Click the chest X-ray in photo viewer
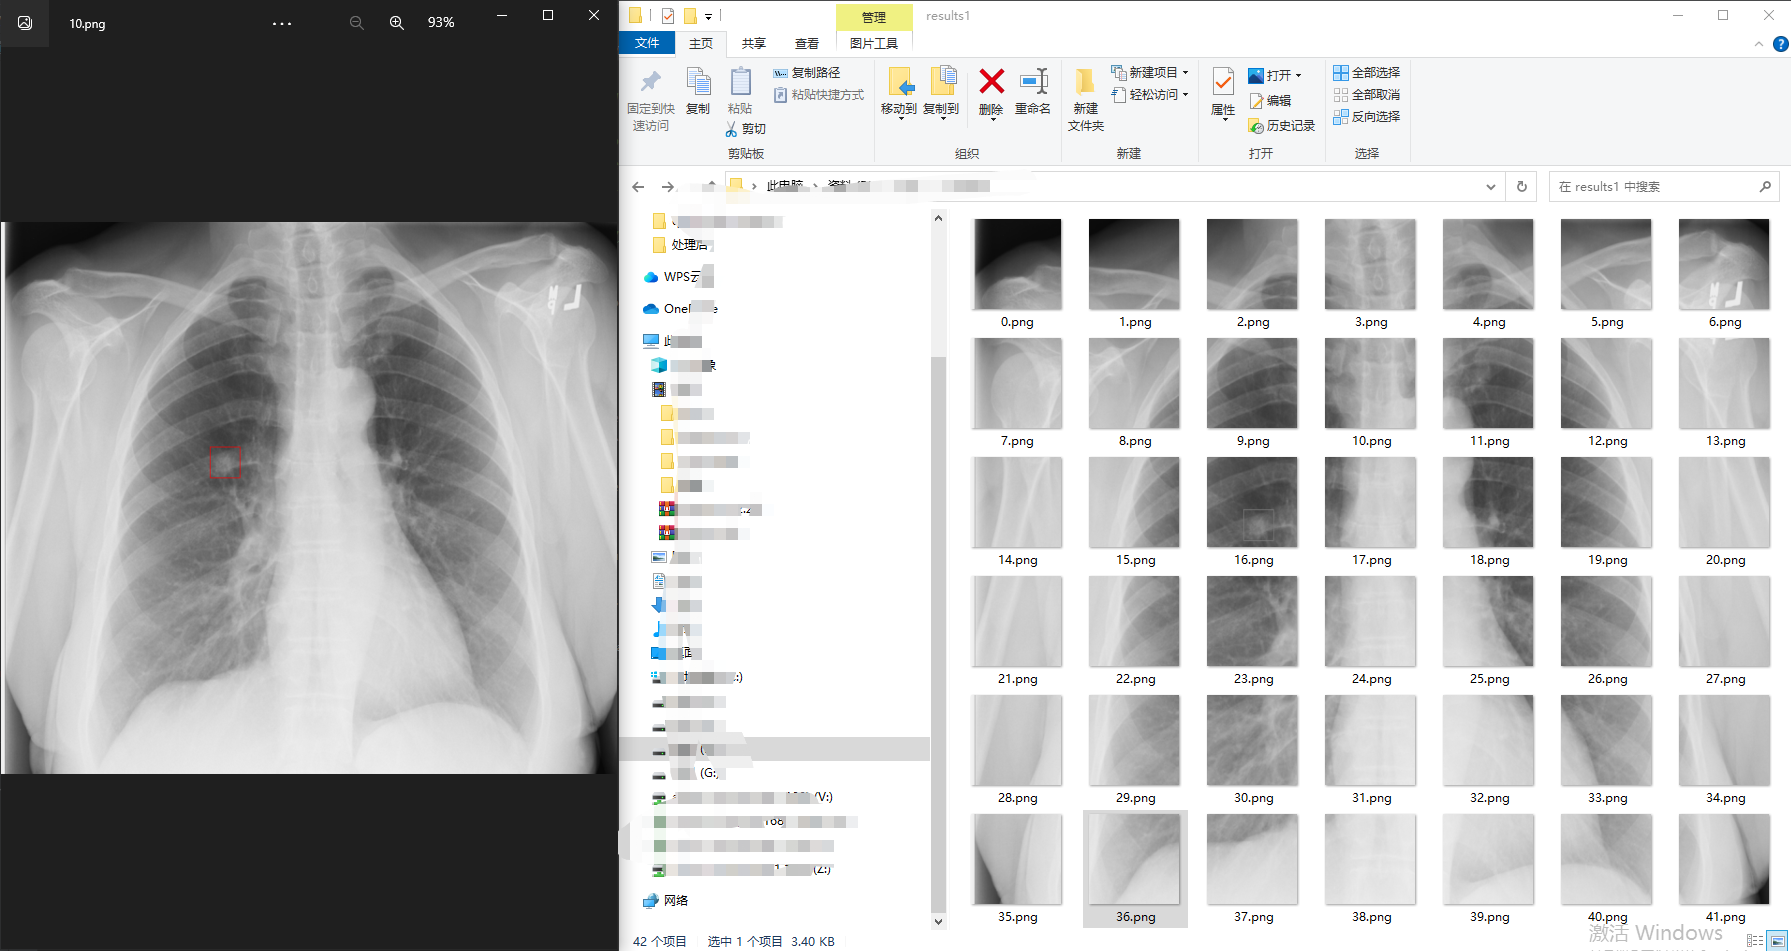Screen dimensions: 1791x951 [x=309, y=498]
